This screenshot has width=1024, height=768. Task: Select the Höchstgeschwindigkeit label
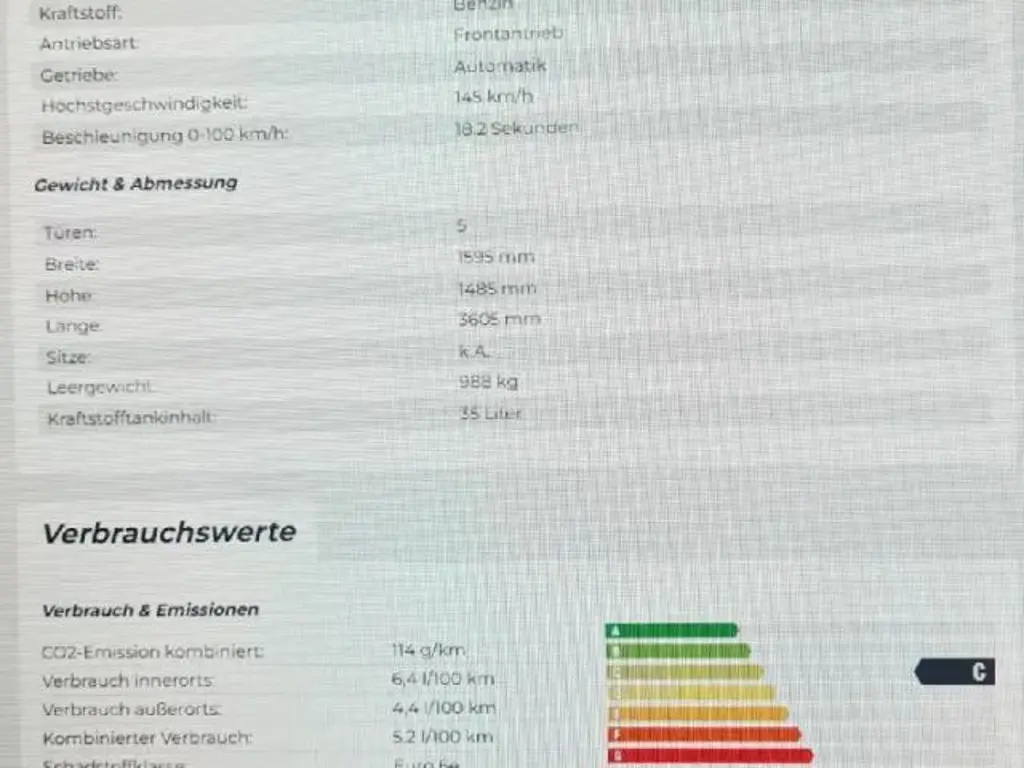tap(143, 104)
